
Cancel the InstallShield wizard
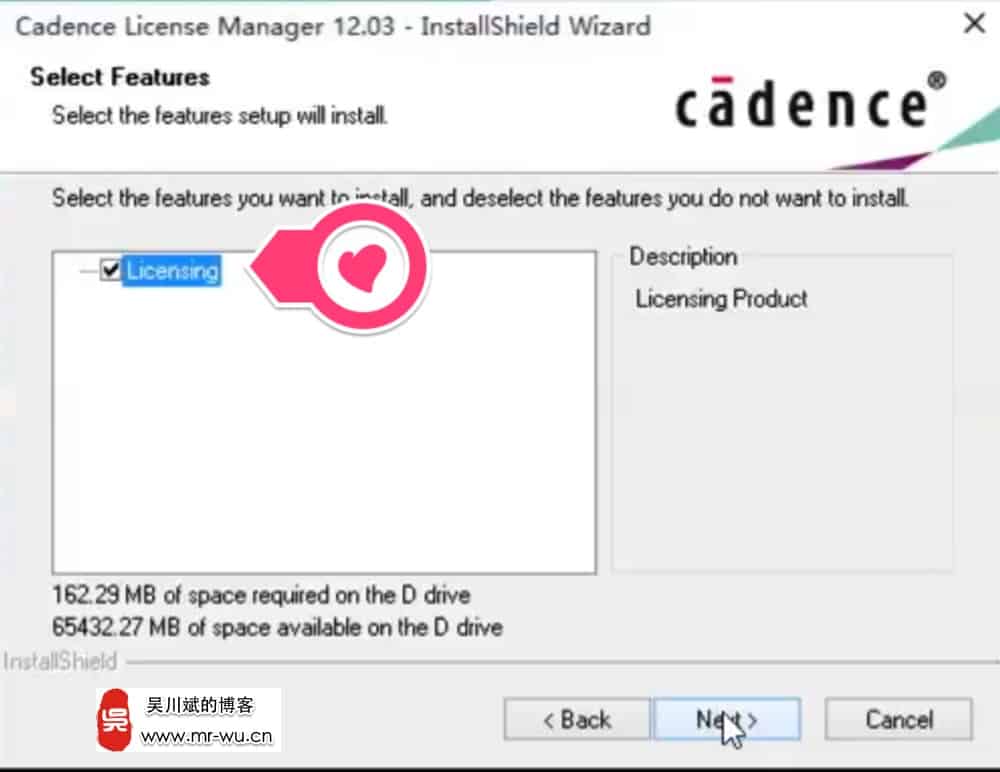(x=899, y=719)
